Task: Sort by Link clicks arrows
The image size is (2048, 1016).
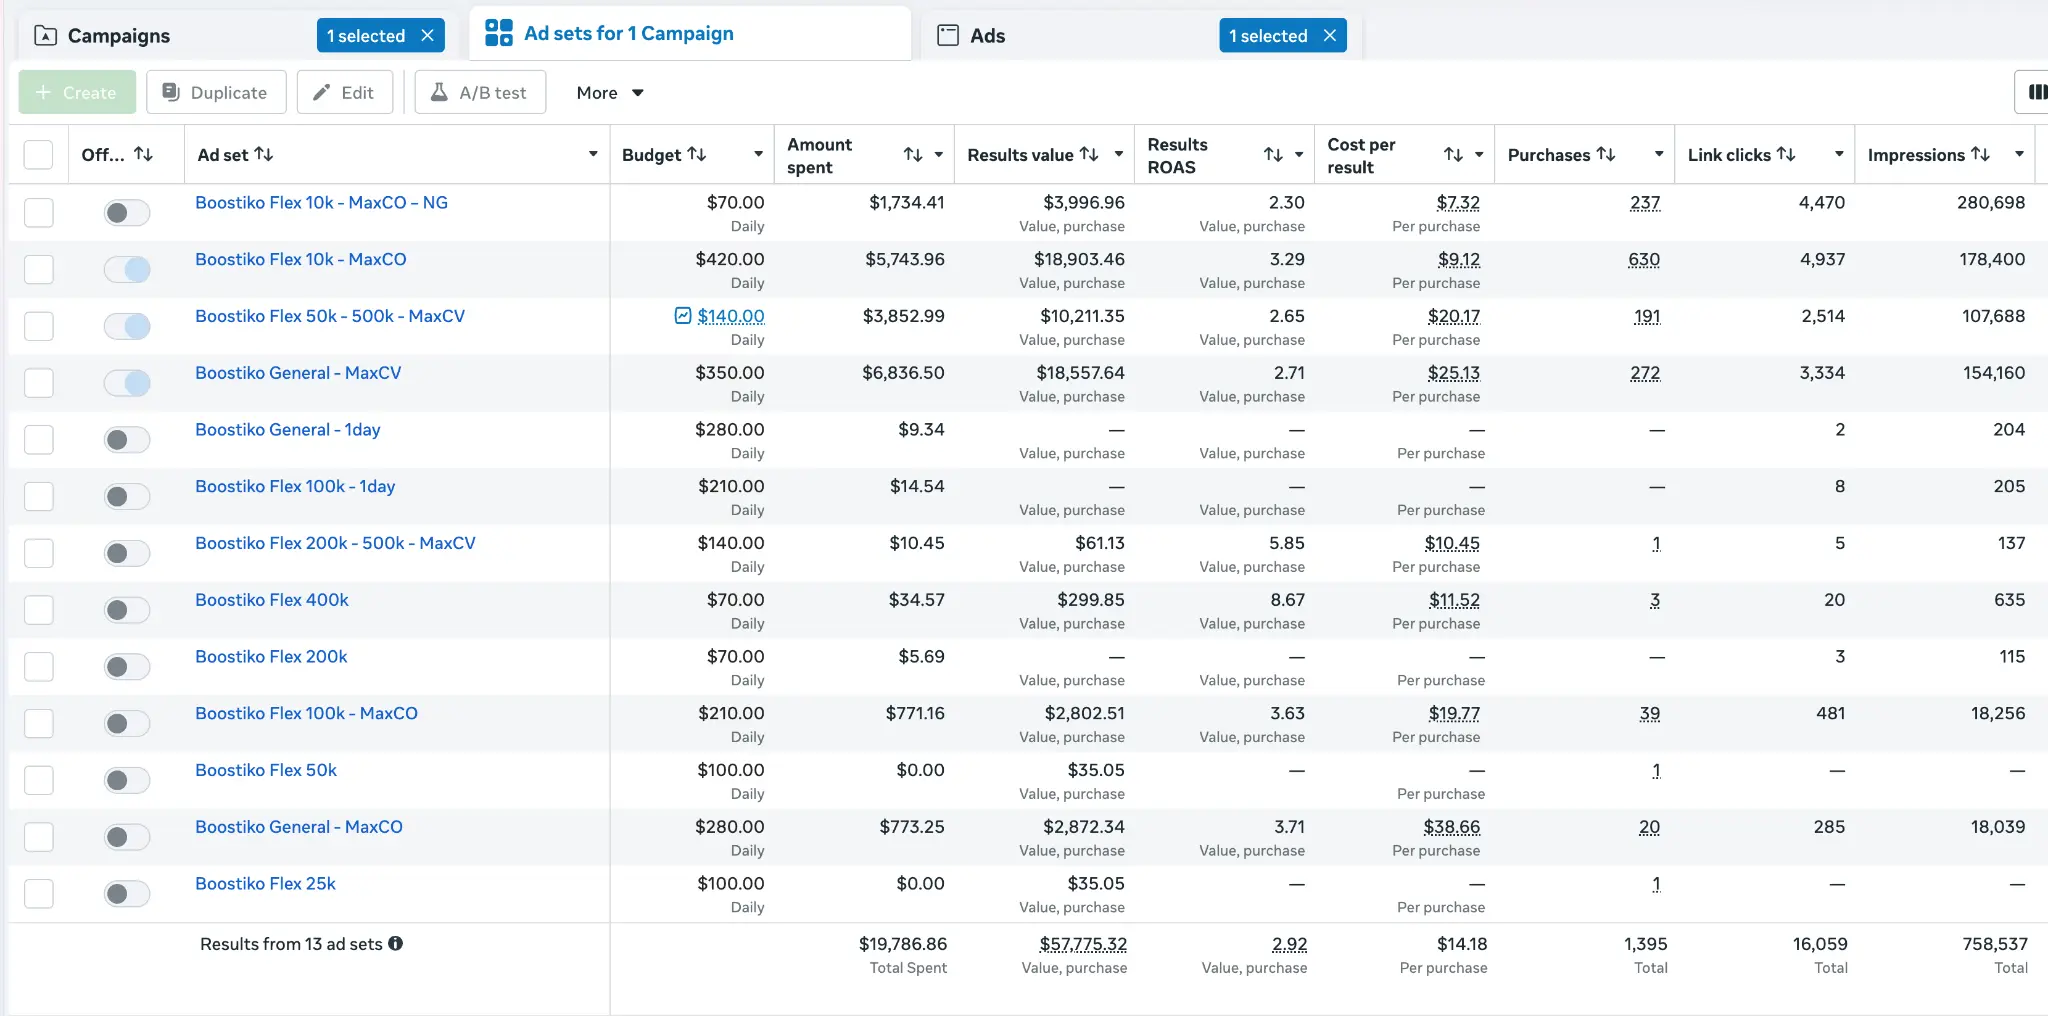Action: 1786,154
